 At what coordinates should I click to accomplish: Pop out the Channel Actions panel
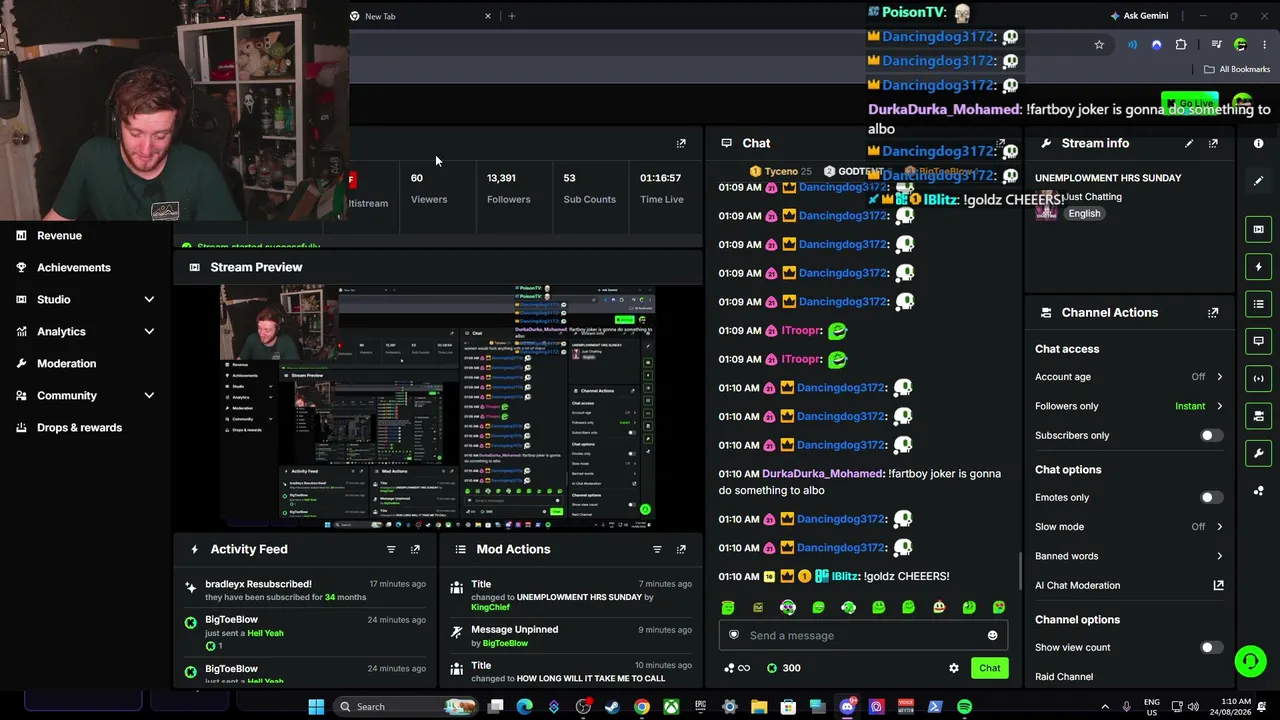tap(1213, 313)
